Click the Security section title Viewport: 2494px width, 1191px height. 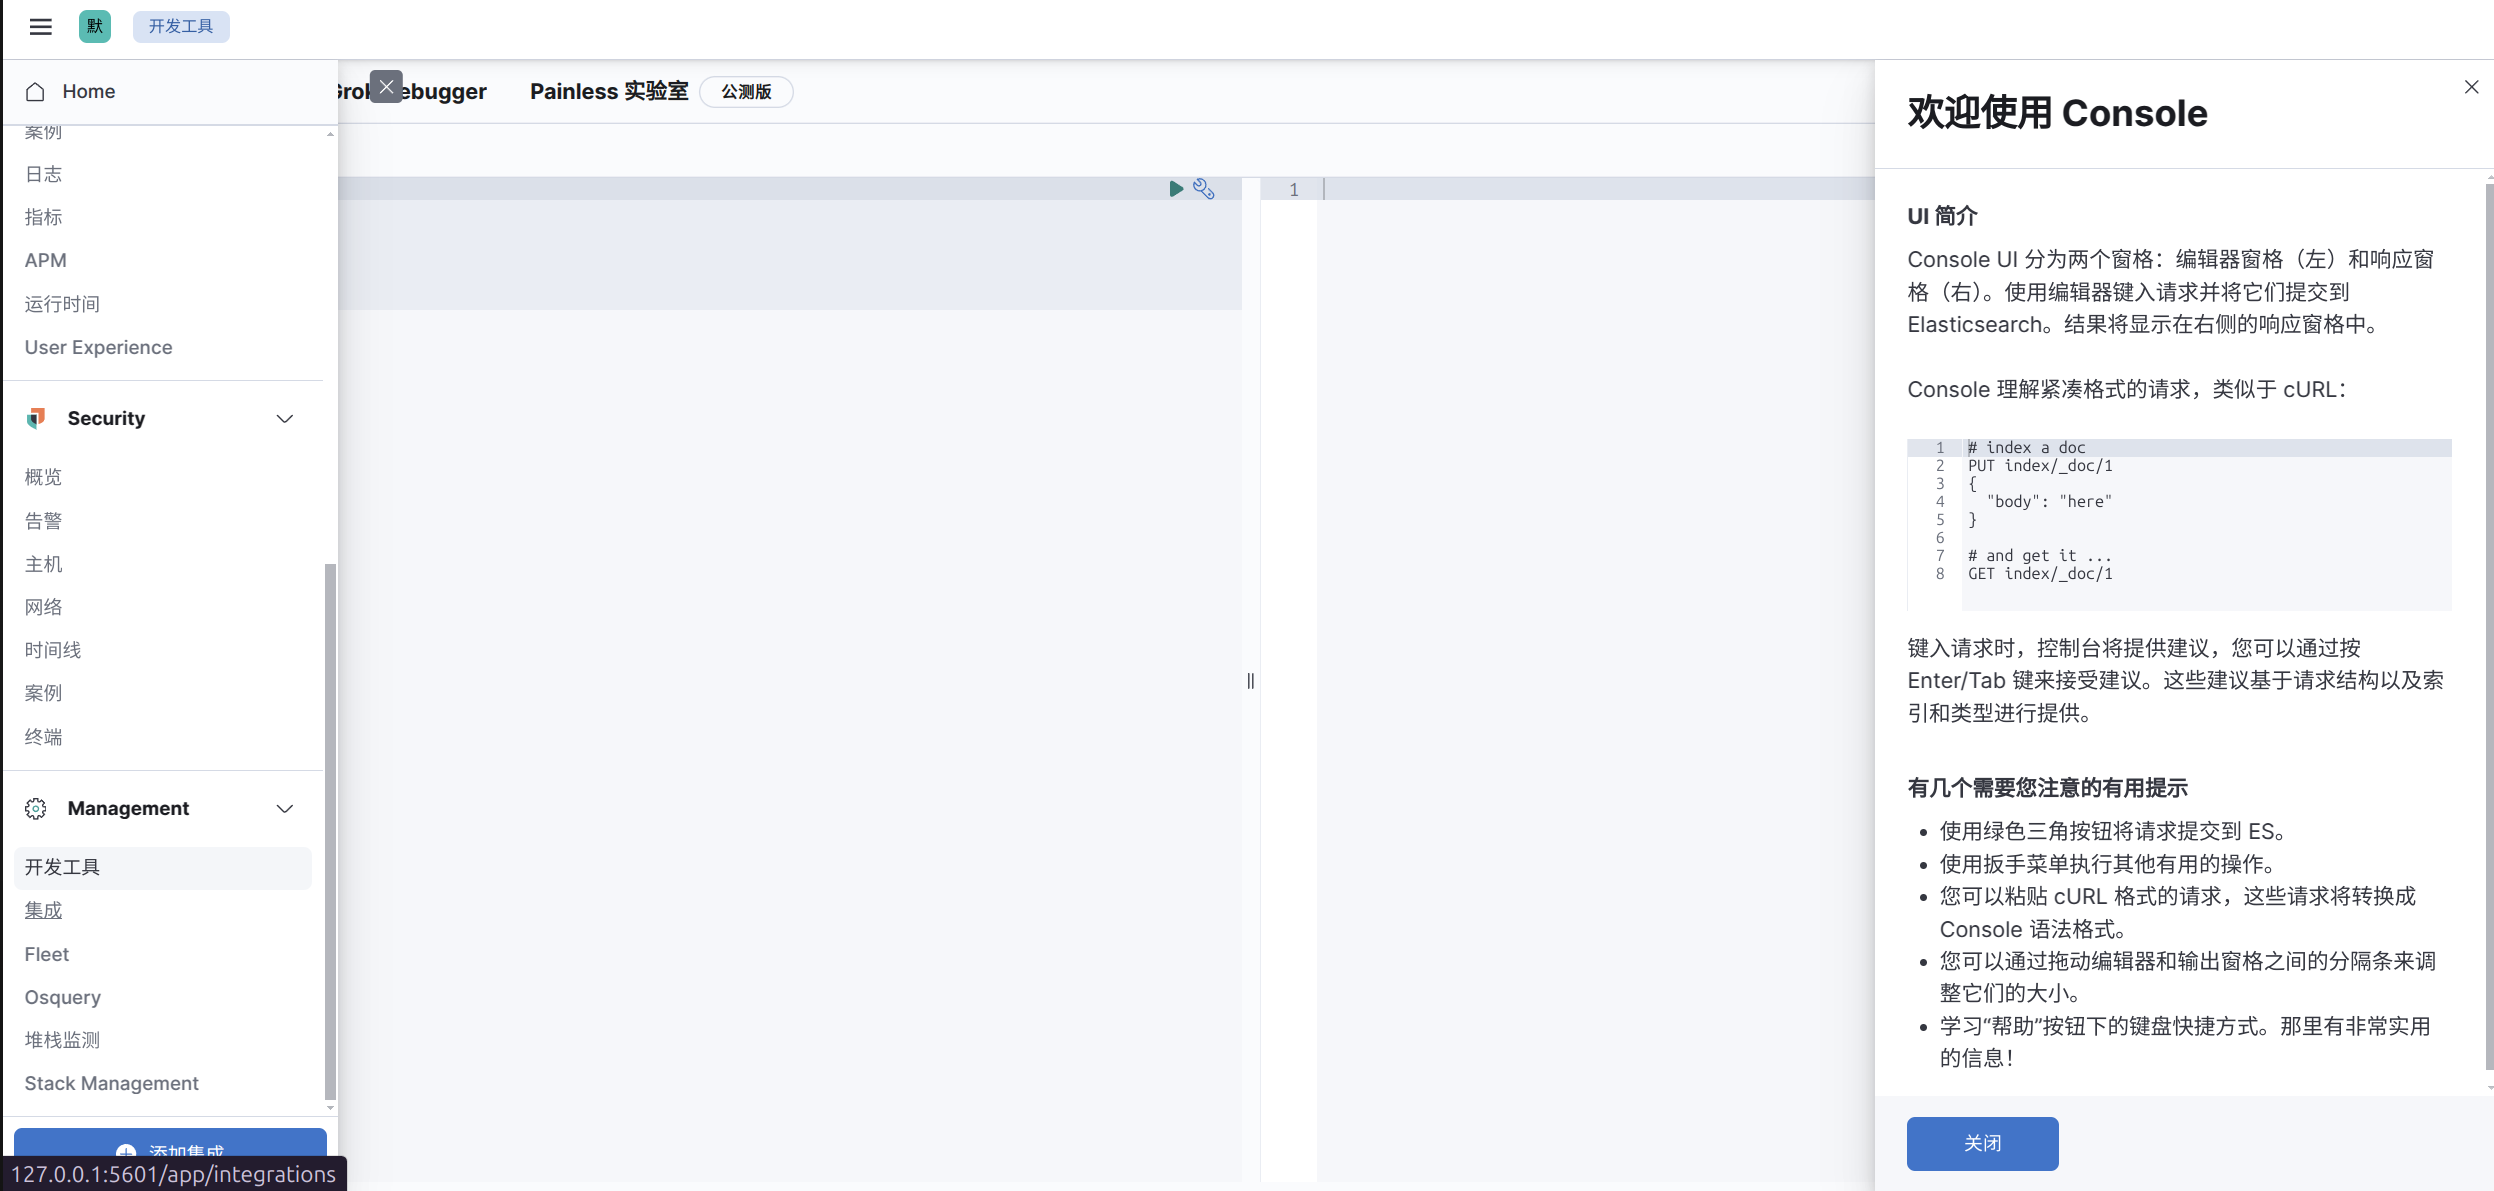click(106, 419)
